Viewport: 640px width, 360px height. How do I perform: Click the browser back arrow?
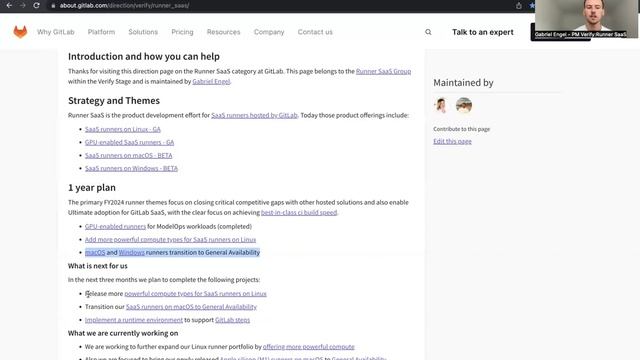coord(9,5)
